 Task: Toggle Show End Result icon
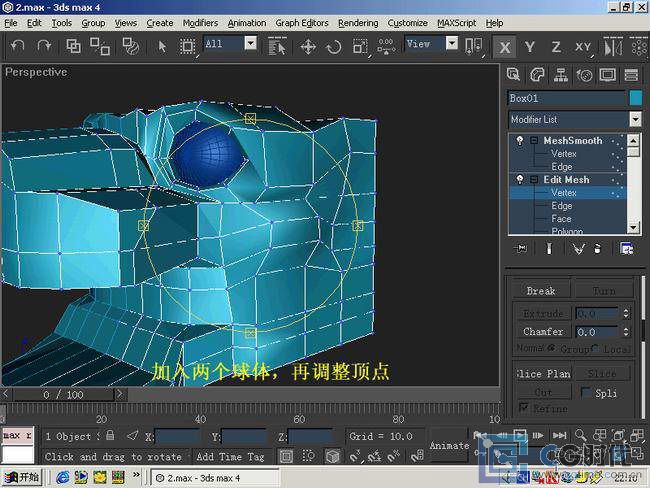click(x=549, y=248)
